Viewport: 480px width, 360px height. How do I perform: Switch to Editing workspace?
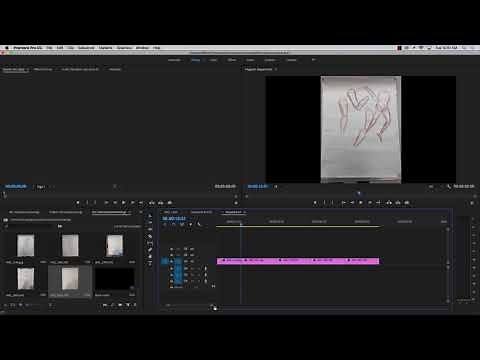point(196,60)
